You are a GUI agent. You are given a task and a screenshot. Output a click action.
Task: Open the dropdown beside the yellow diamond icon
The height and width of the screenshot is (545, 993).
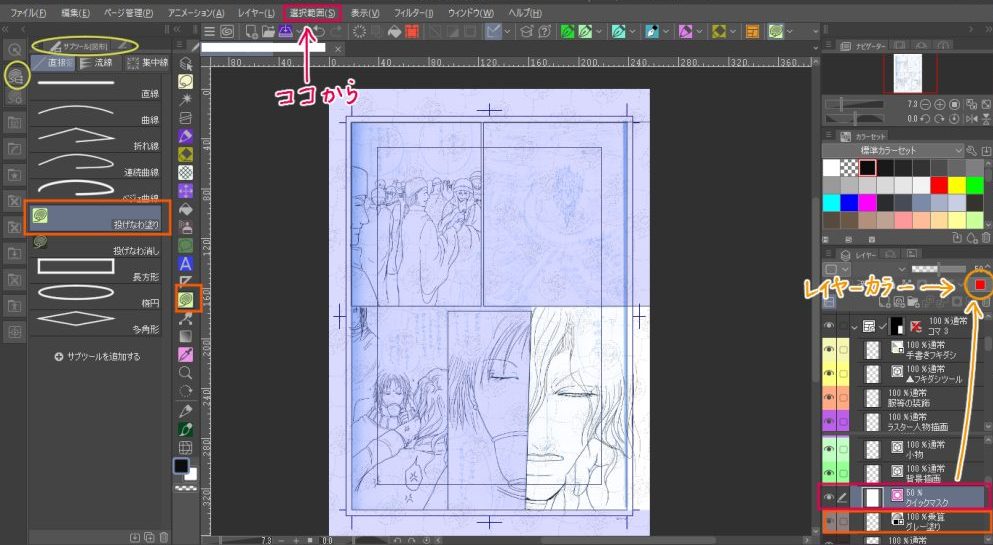coord(733,31)
